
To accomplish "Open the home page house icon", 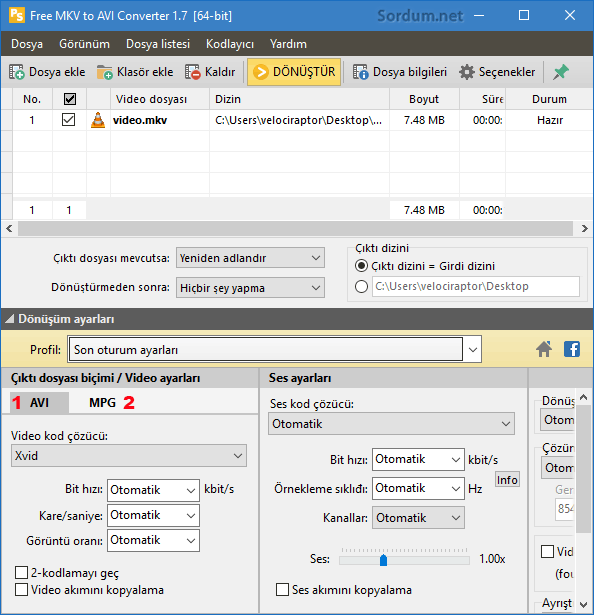I will pyautogui.click(x=544, y=349).
